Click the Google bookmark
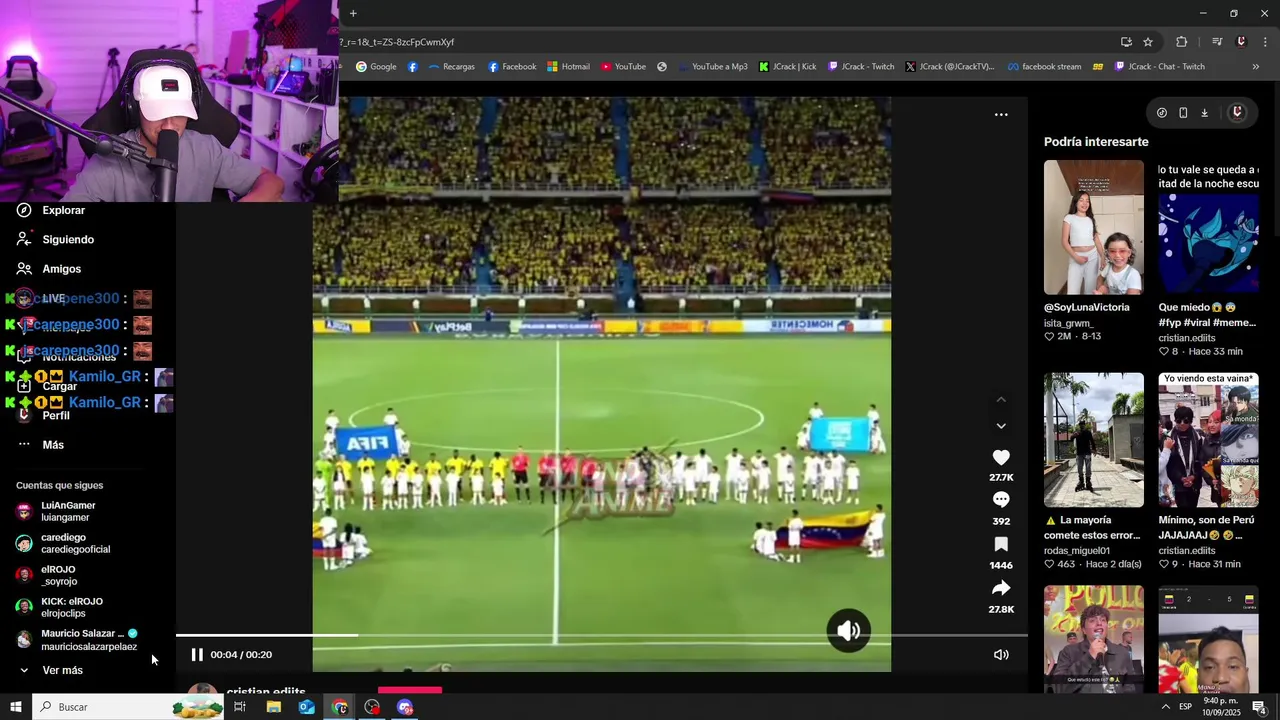The width and height of the screenshot is (1280, 720). click(x=376, y=67)
